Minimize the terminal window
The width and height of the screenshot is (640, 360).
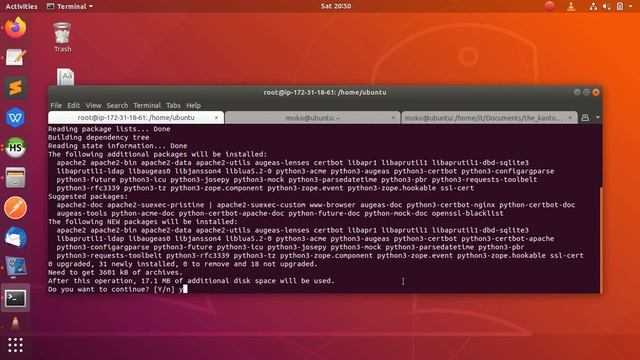tap(577, 92)
